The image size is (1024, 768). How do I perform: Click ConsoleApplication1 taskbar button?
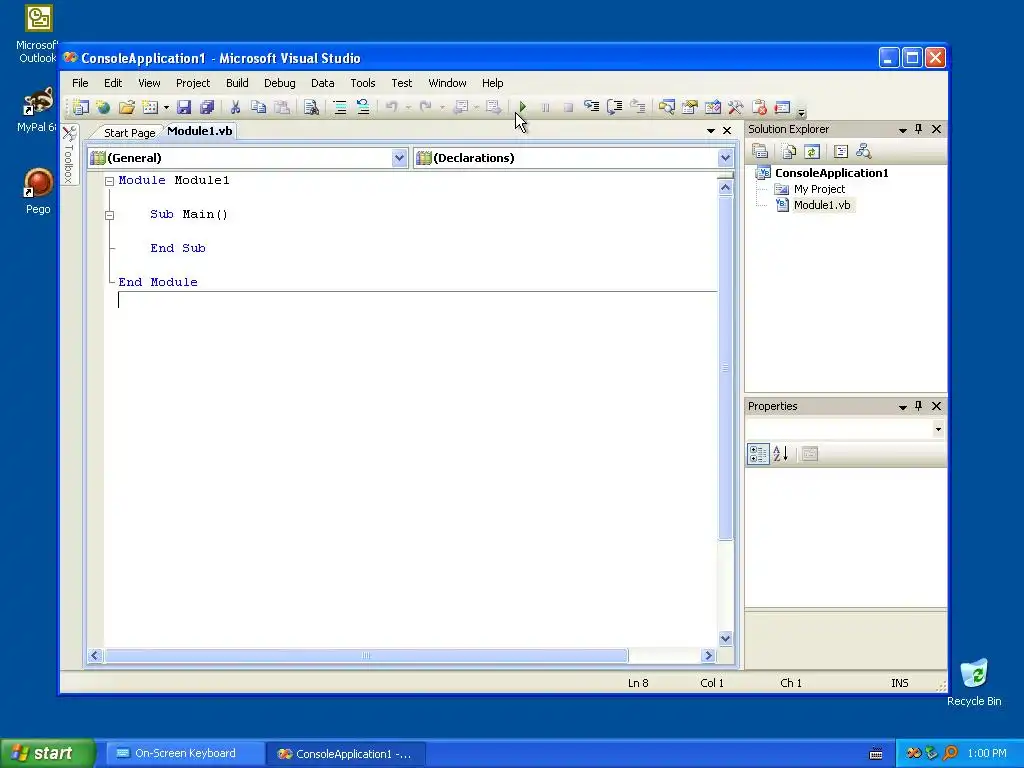(x=346, y=754)
